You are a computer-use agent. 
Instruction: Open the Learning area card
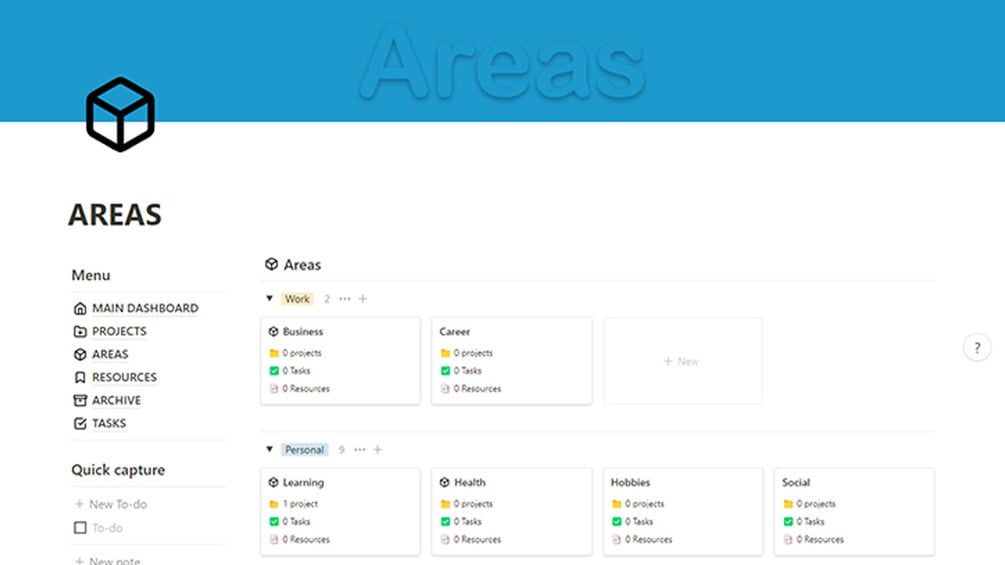(x=340, y=511)
